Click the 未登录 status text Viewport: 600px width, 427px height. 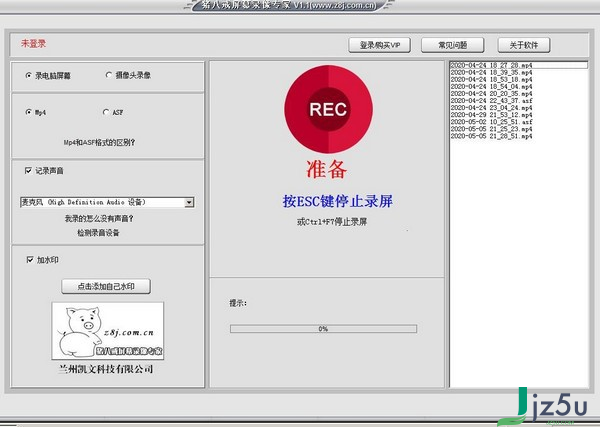[33, 44]
